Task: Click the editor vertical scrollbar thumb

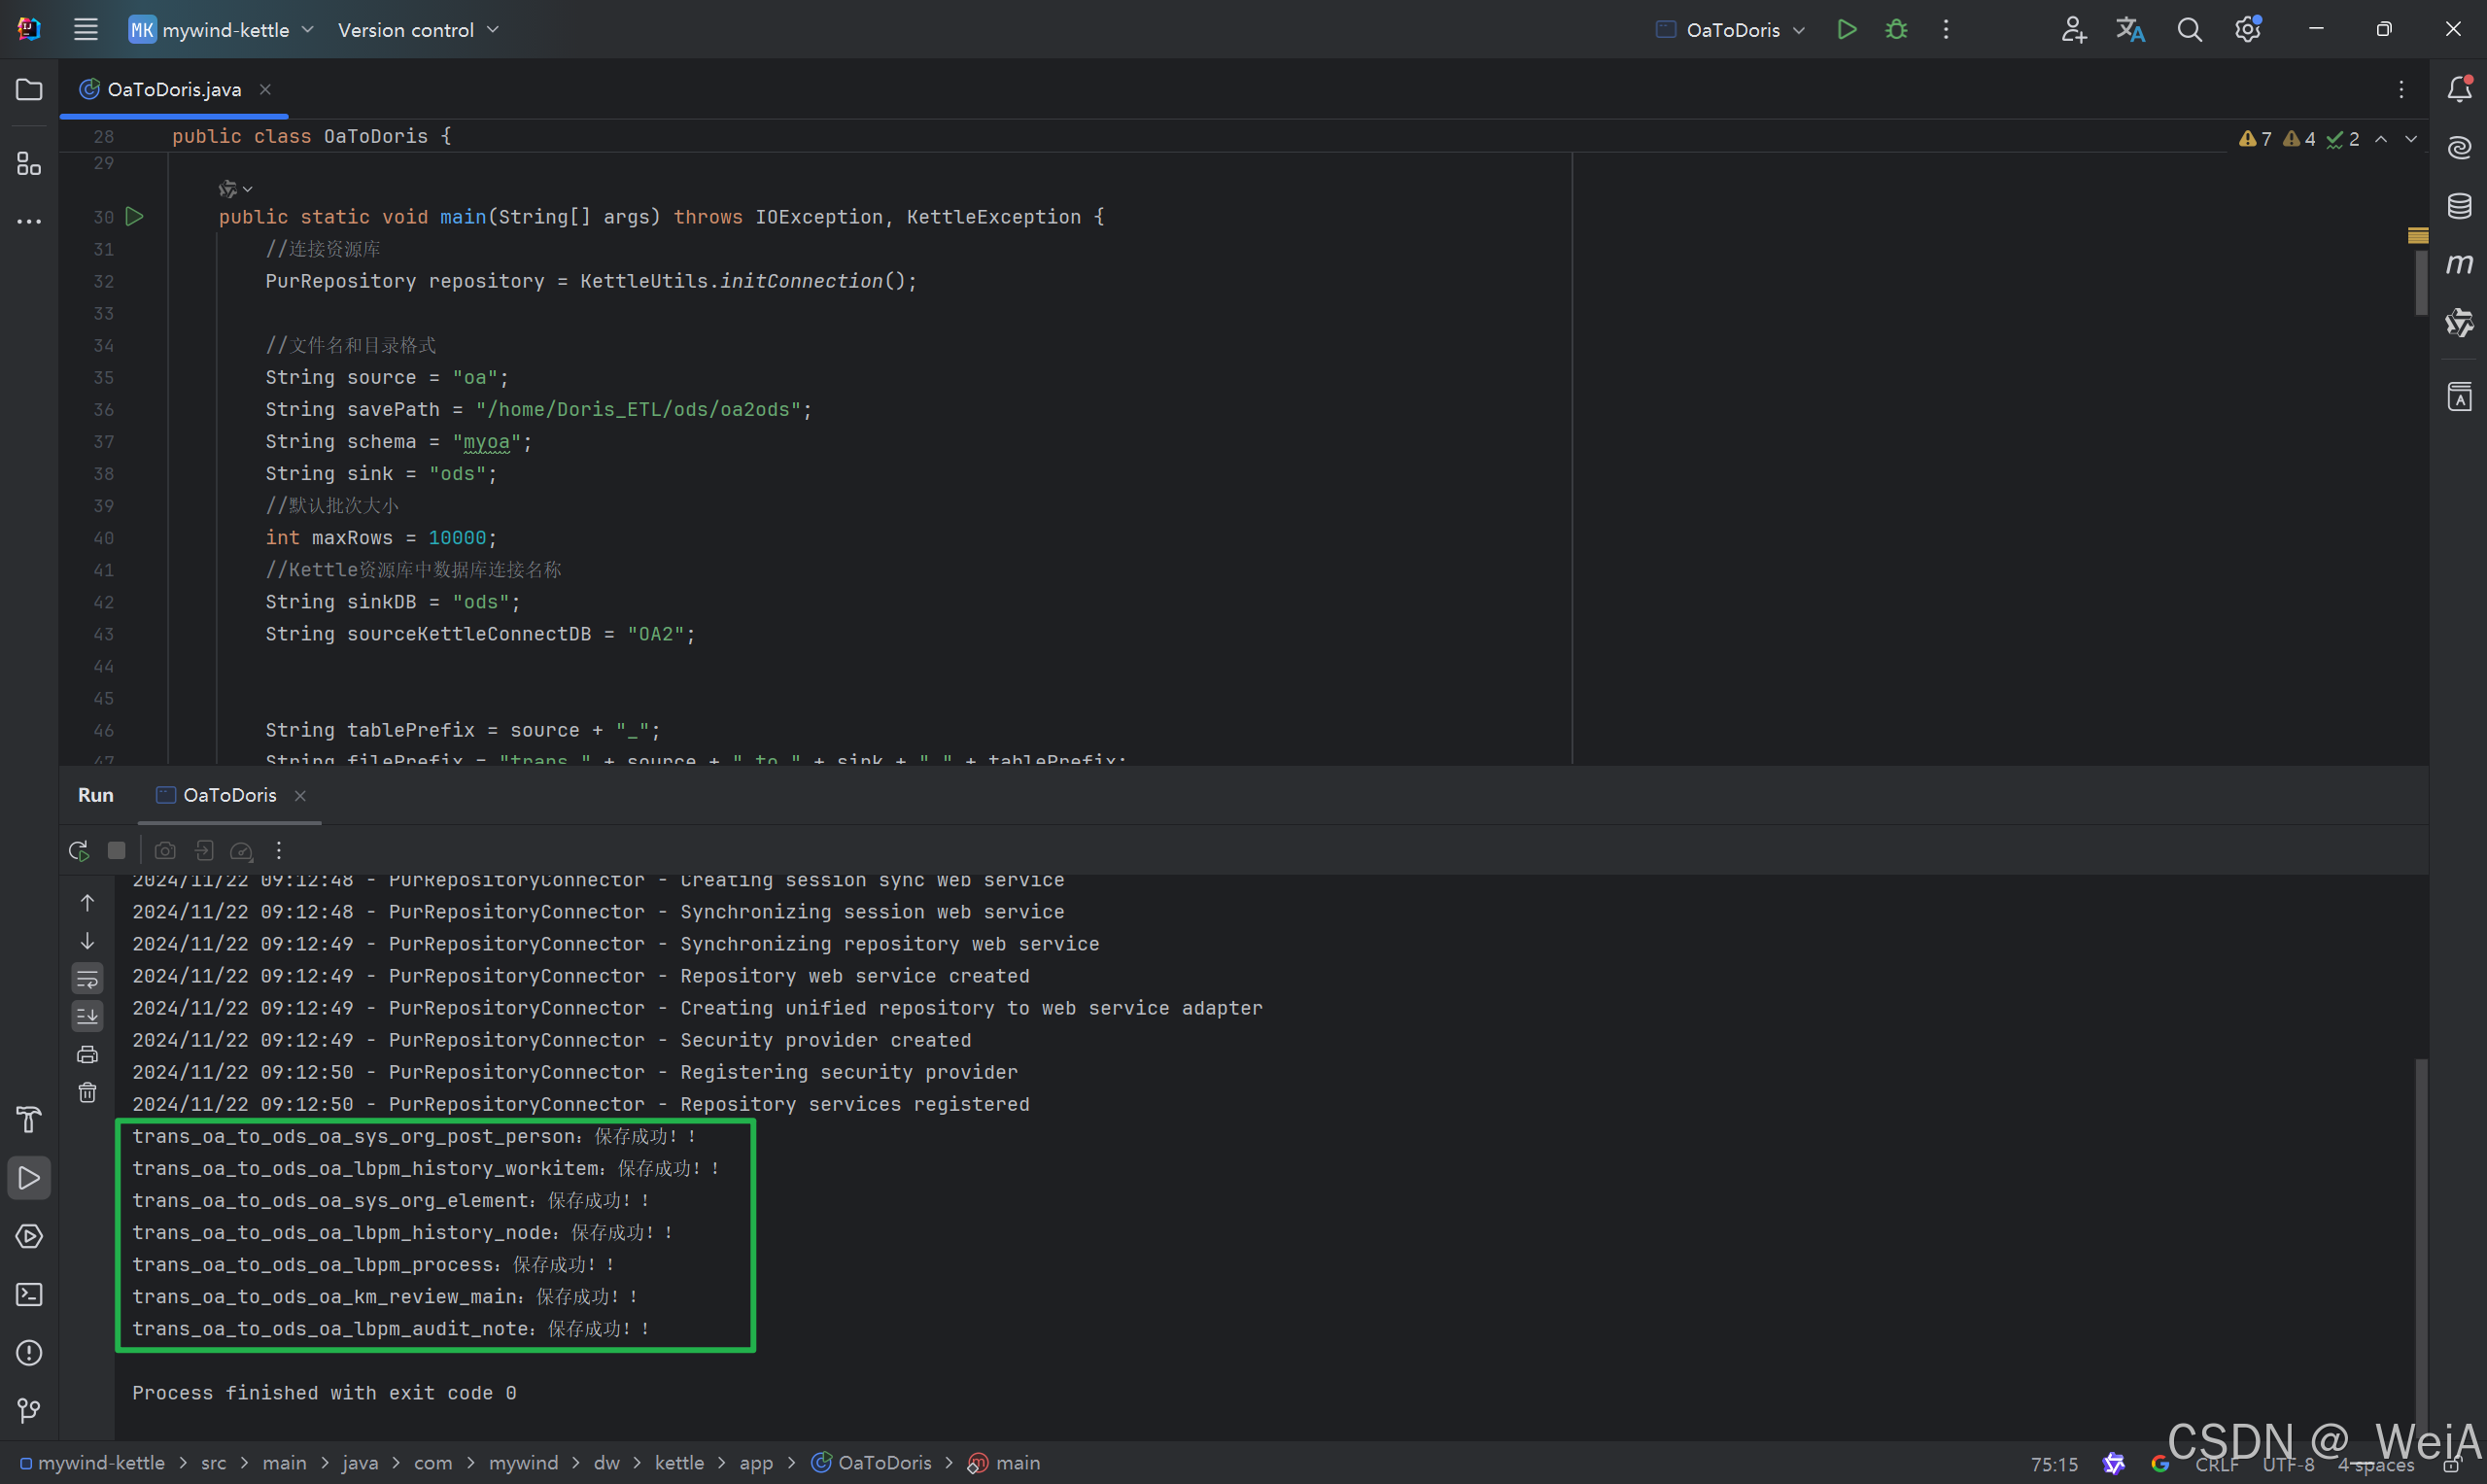Action: [2420, 282]
